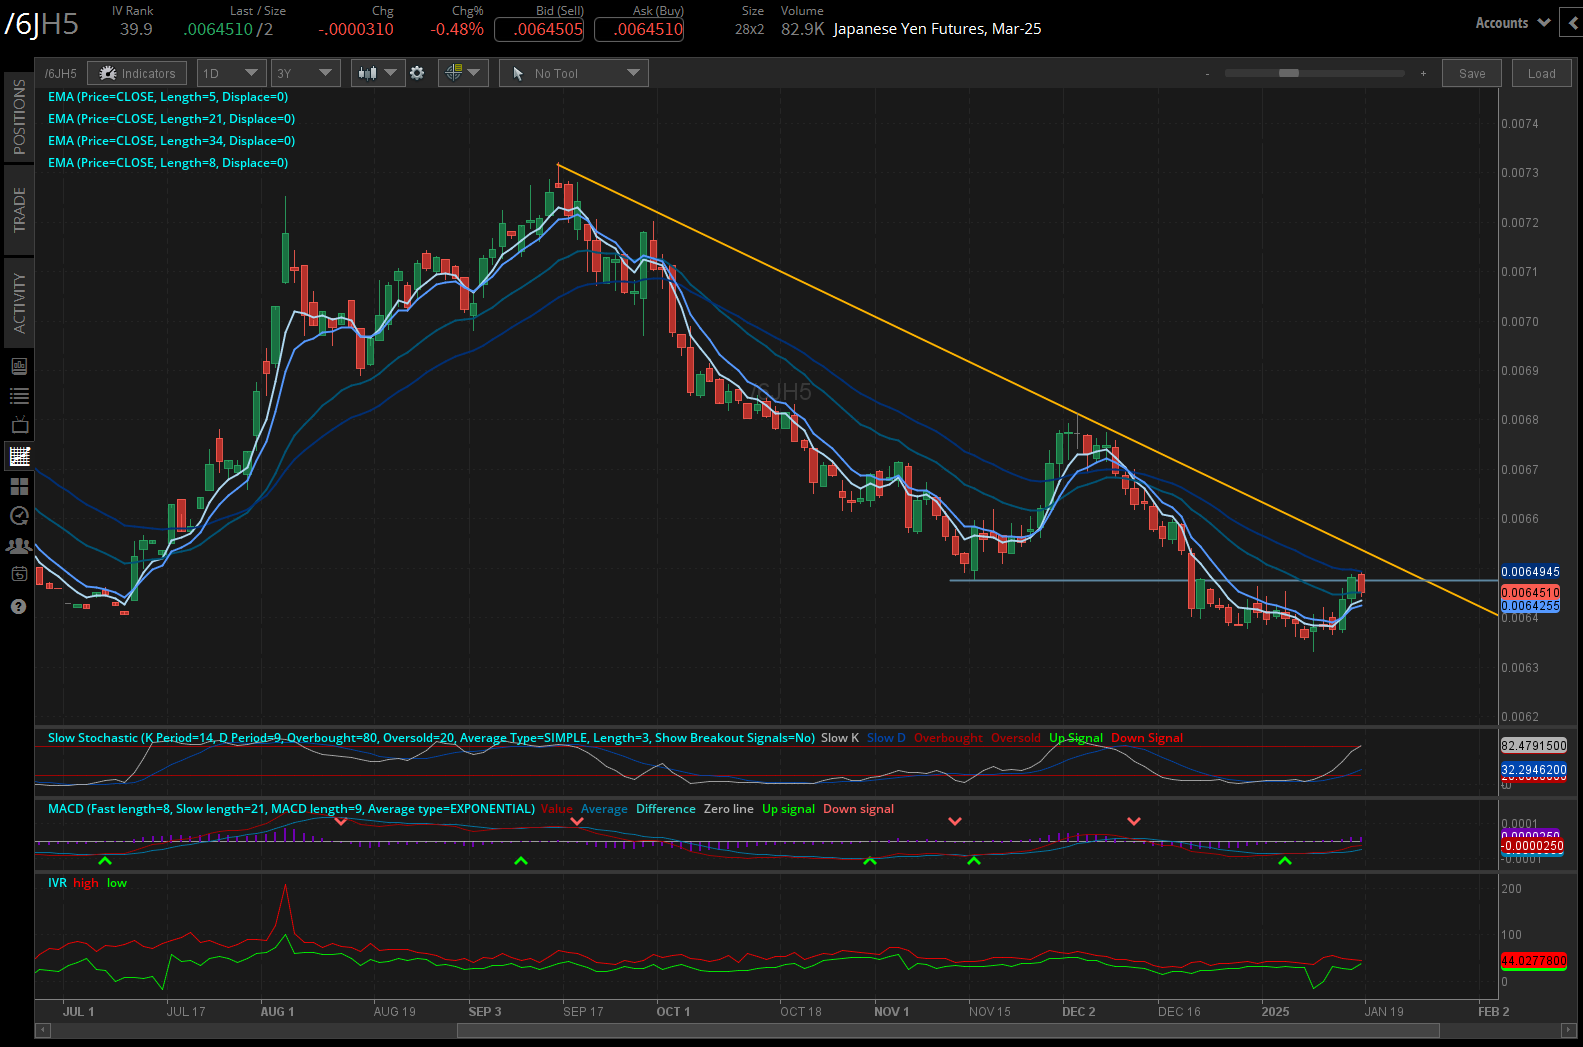Click the TV icon in left sidebar
The width and height of the screenshot is (1583, 1047).
click(x=19, y=426)
